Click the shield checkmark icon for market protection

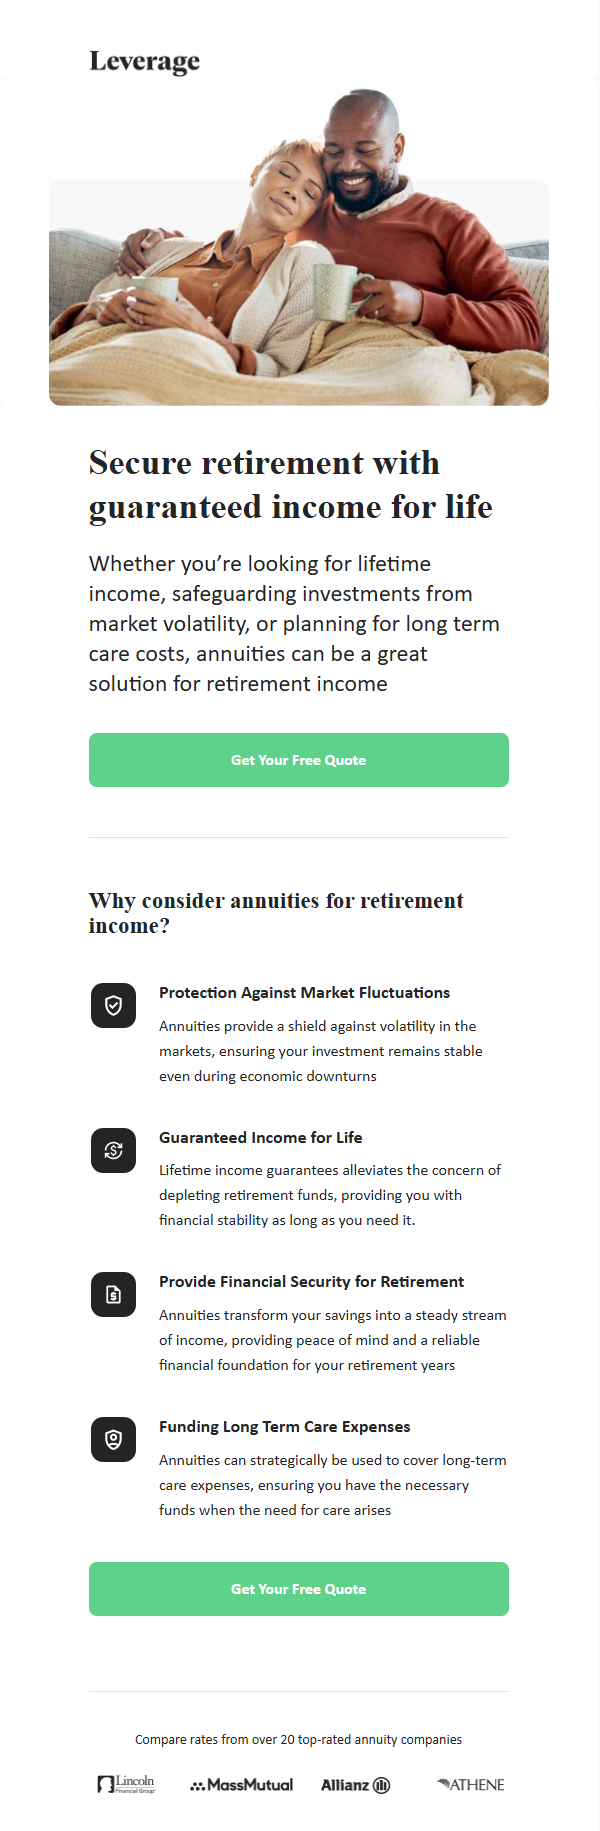point(113,1005)
